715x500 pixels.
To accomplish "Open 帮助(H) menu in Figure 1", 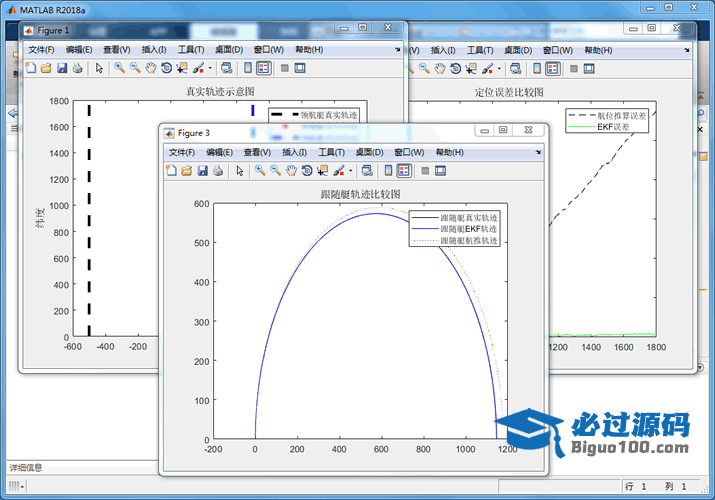I will [309, 50].
